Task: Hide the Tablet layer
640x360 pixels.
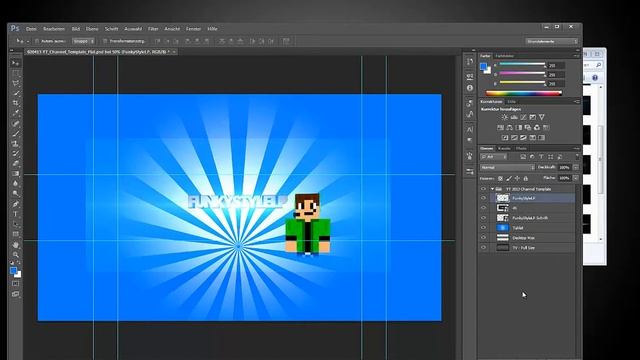Action: click(483, 227)
